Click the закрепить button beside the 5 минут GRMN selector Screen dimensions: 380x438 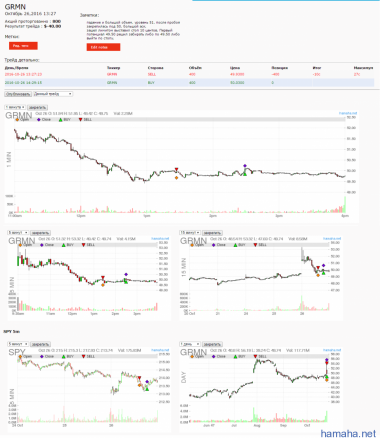40,233
